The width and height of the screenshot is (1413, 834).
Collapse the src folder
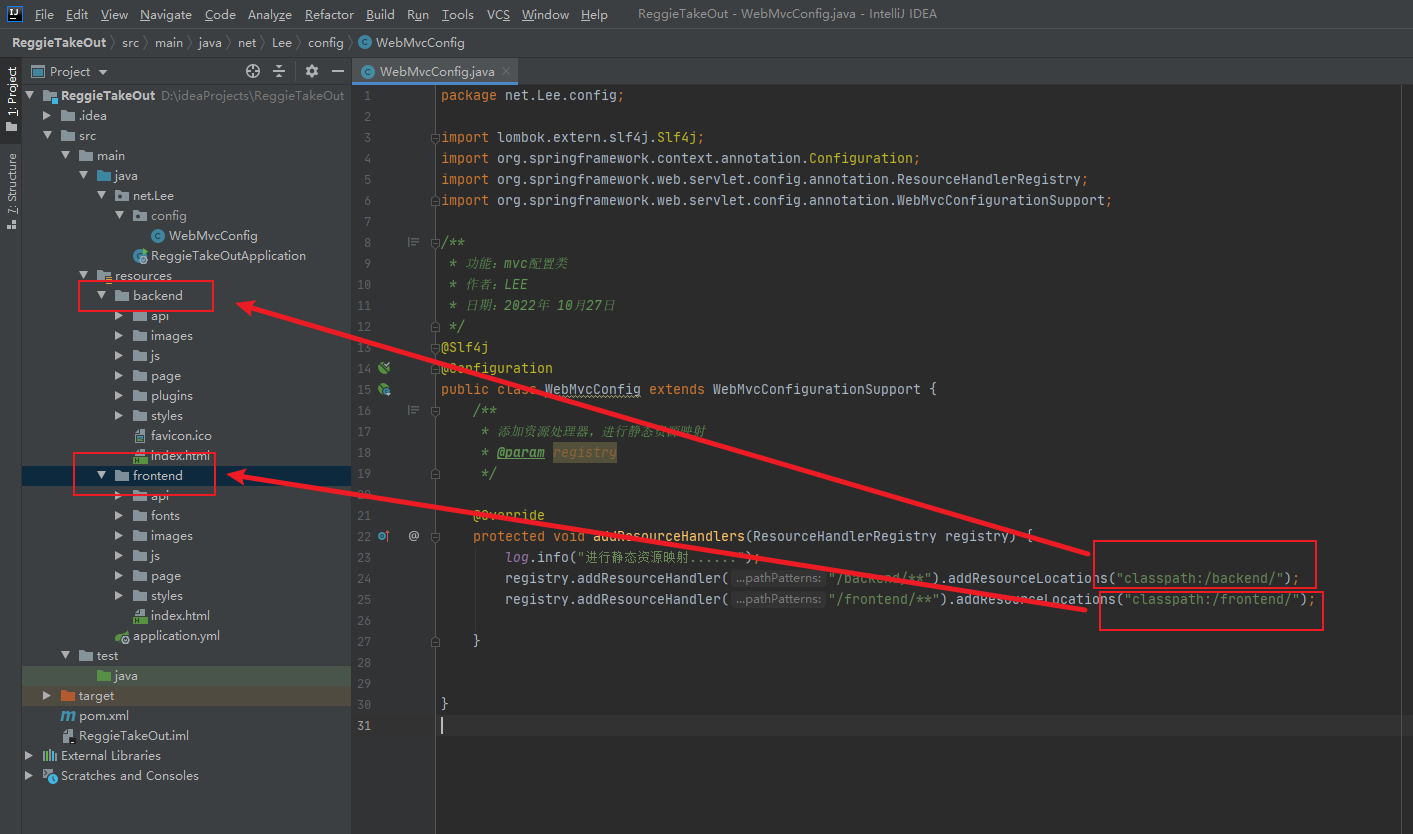(47, 136)
